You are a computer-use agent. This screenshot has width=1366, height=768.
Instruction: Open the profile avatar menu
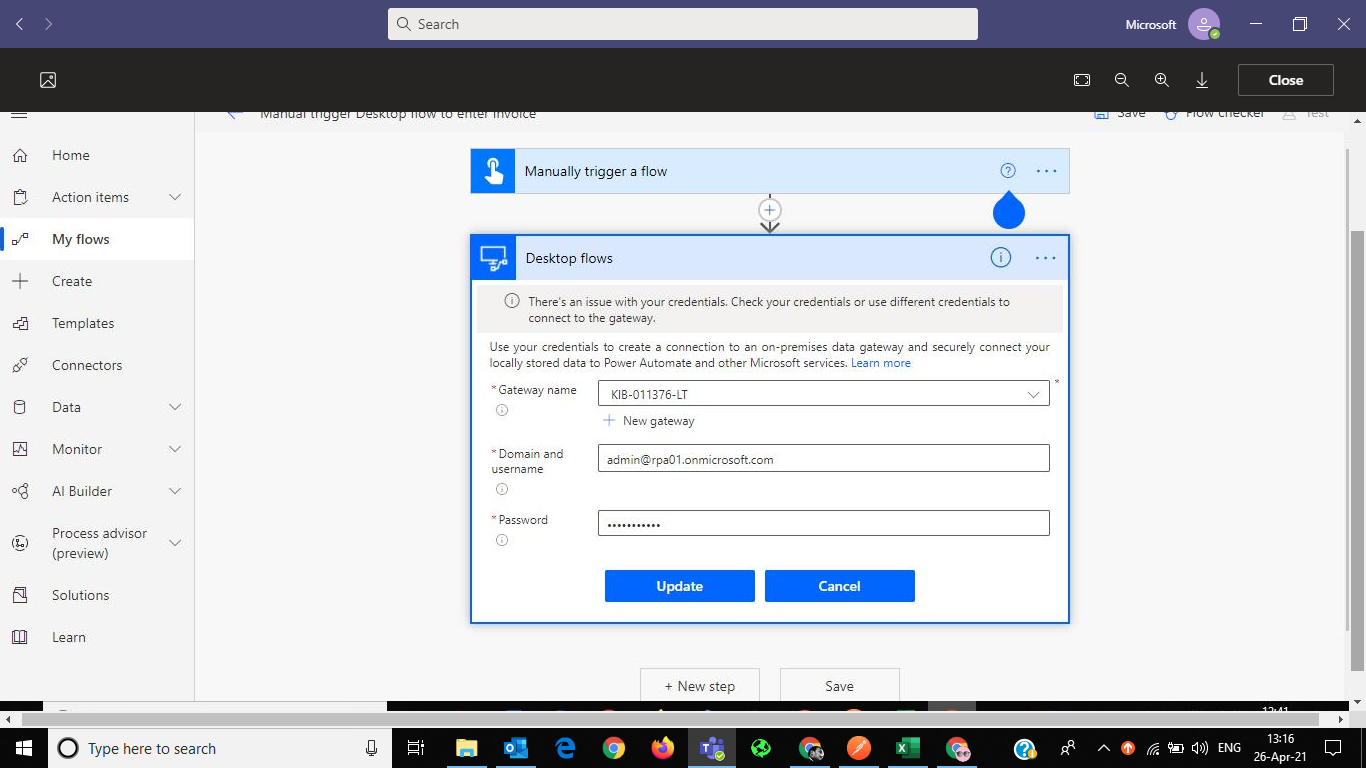click(1204, 24)
